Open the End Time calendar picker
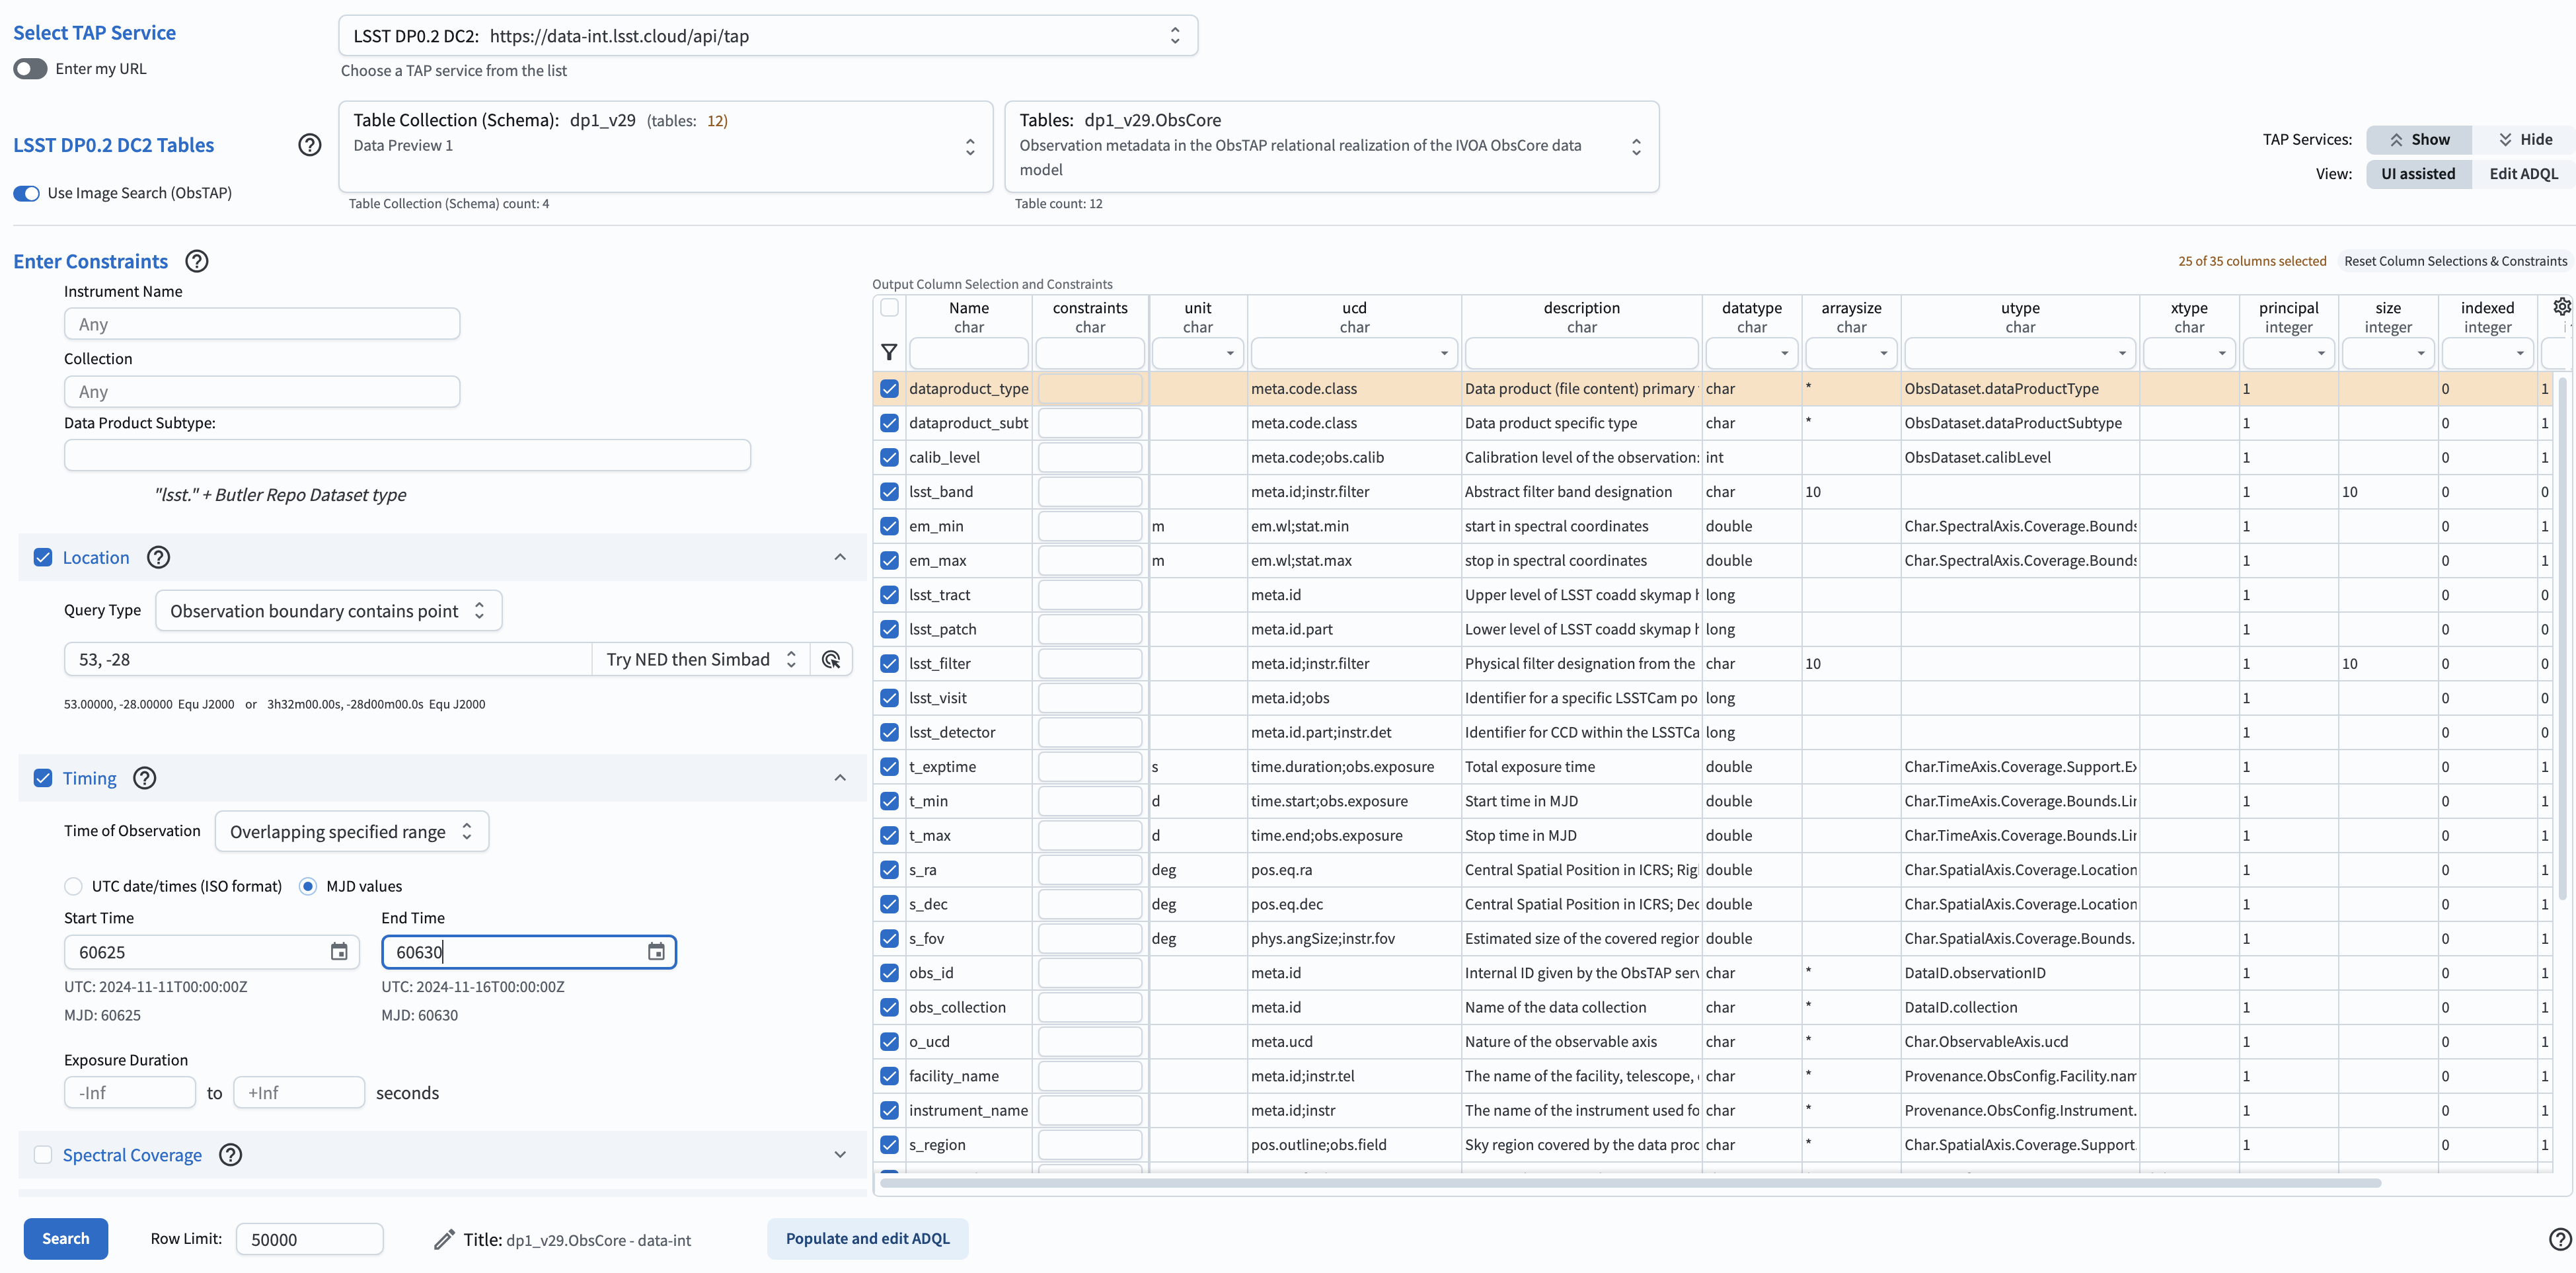2576x1273 pixels. [656, 952]
